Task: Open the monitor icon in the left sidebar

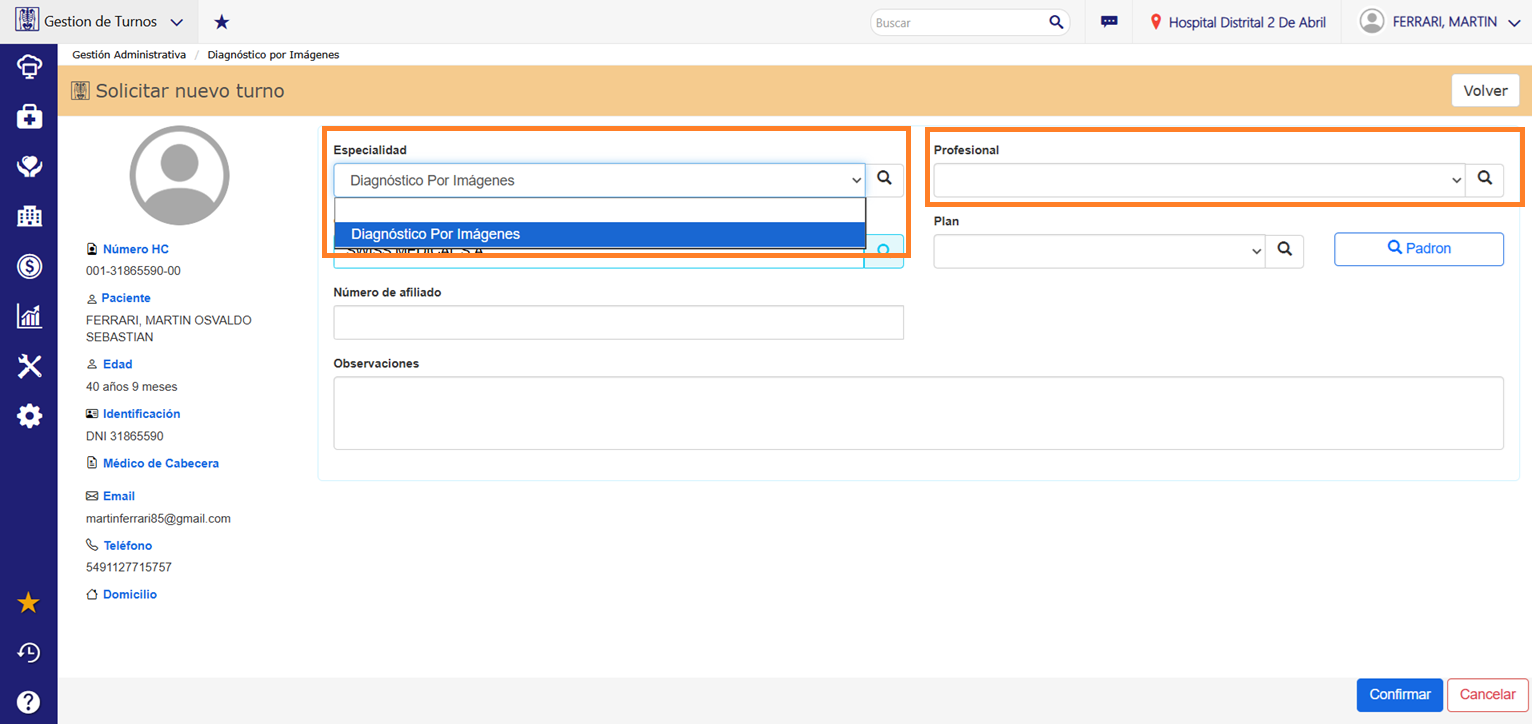Action: click(x=29, y=67)
